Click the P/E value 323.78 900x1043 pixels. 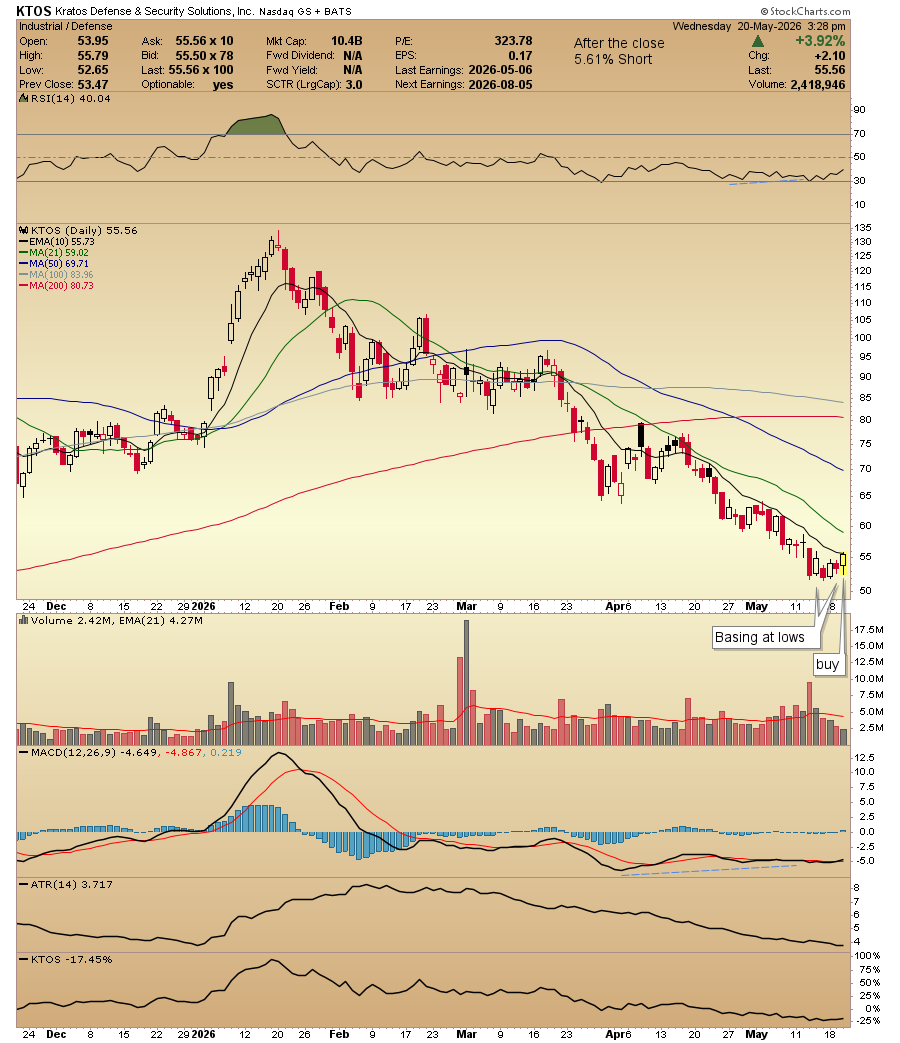(513, 41)
